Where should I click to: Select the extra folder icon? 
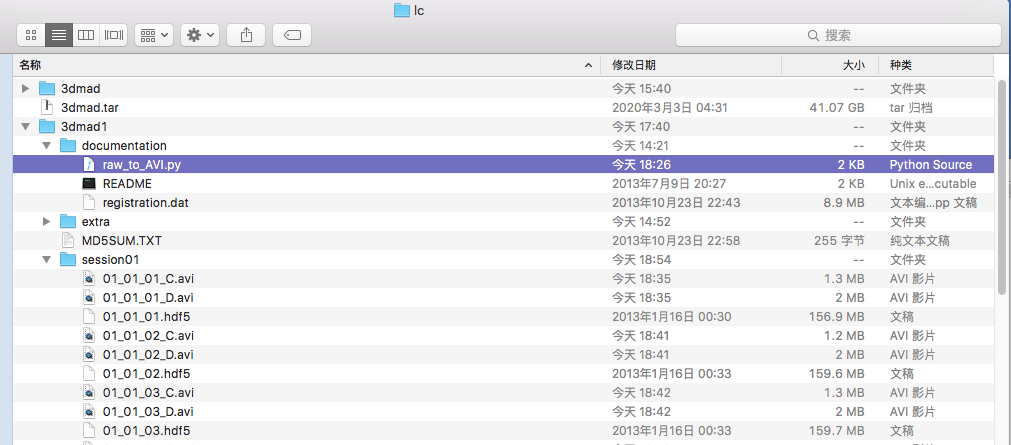click(68, 222)
